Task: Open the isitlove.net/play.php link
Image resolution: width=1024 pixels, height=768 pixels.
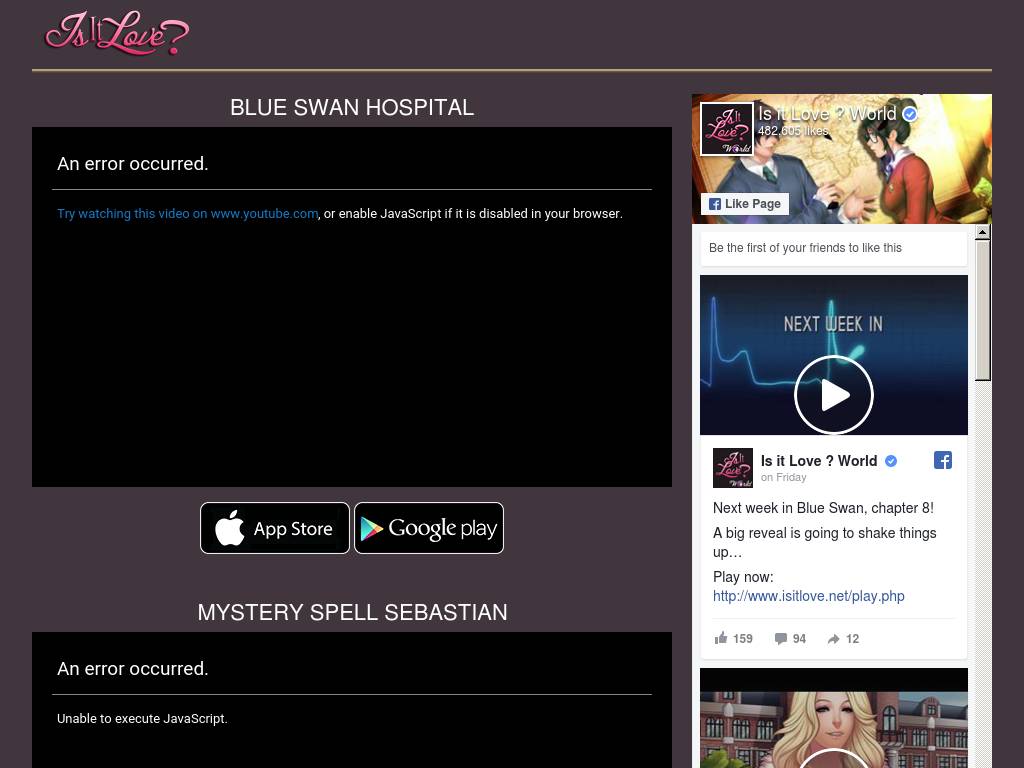Action: coord(808,596)
